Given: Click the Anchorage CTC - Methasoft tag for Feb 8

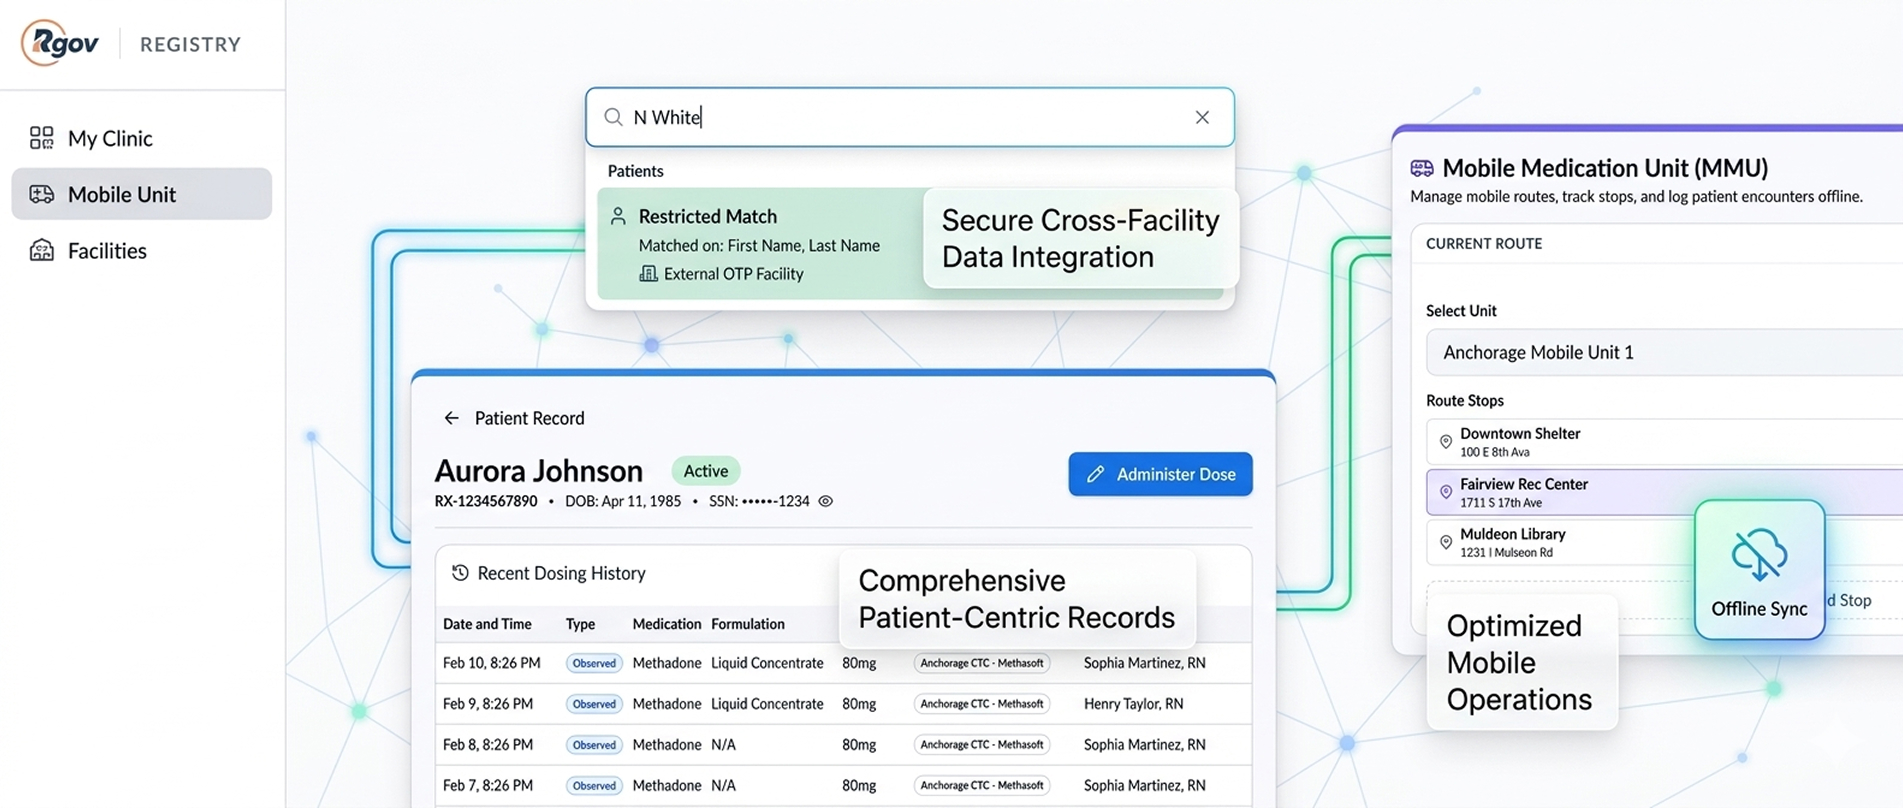Looking at the screenshot, I should point(982,745).
